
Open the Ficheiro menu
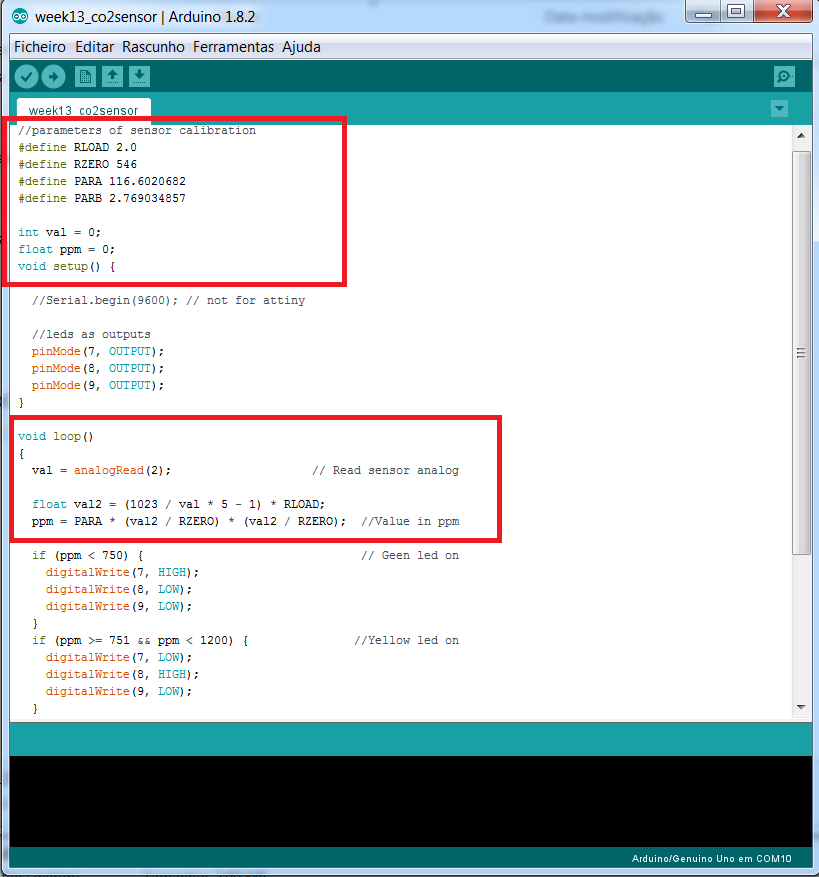click(x=40, y=47)
